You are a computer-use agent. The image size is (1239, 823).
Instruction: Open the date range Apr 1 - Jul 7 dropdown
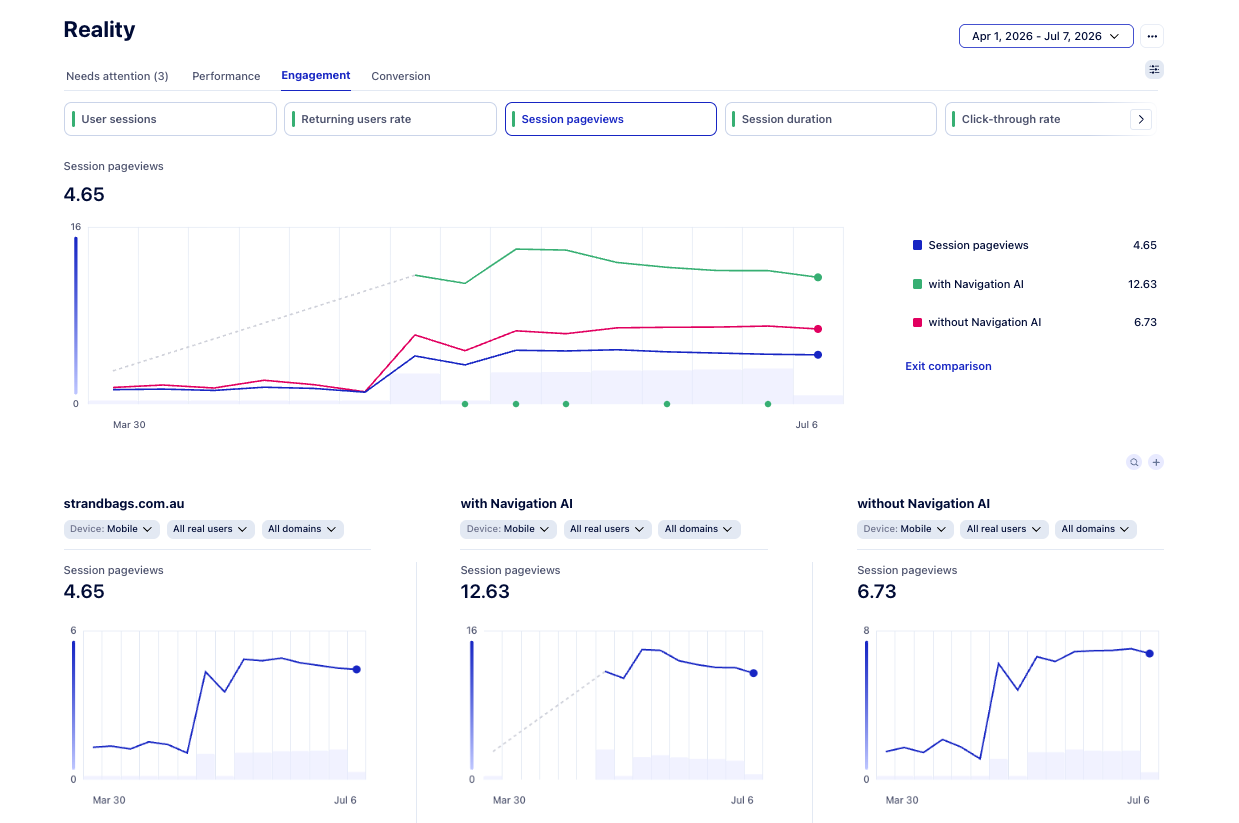click(1046, 36)
